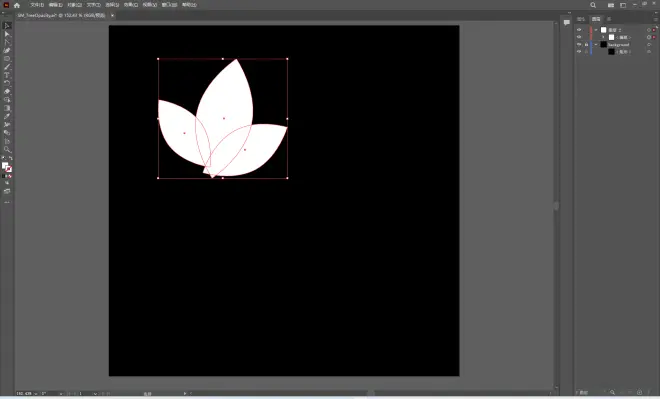Open the search magnifier in top bar

pyautogui.click(x=593, y=5)
